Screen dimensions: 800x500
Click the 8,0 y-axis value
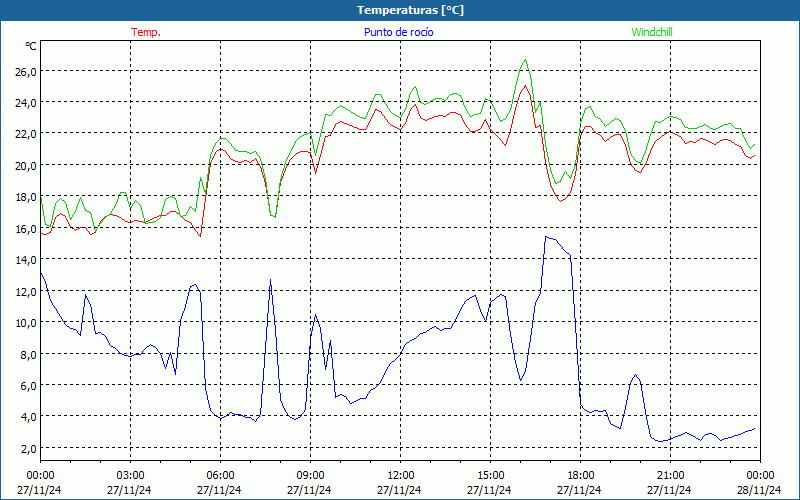pos(28,355)
